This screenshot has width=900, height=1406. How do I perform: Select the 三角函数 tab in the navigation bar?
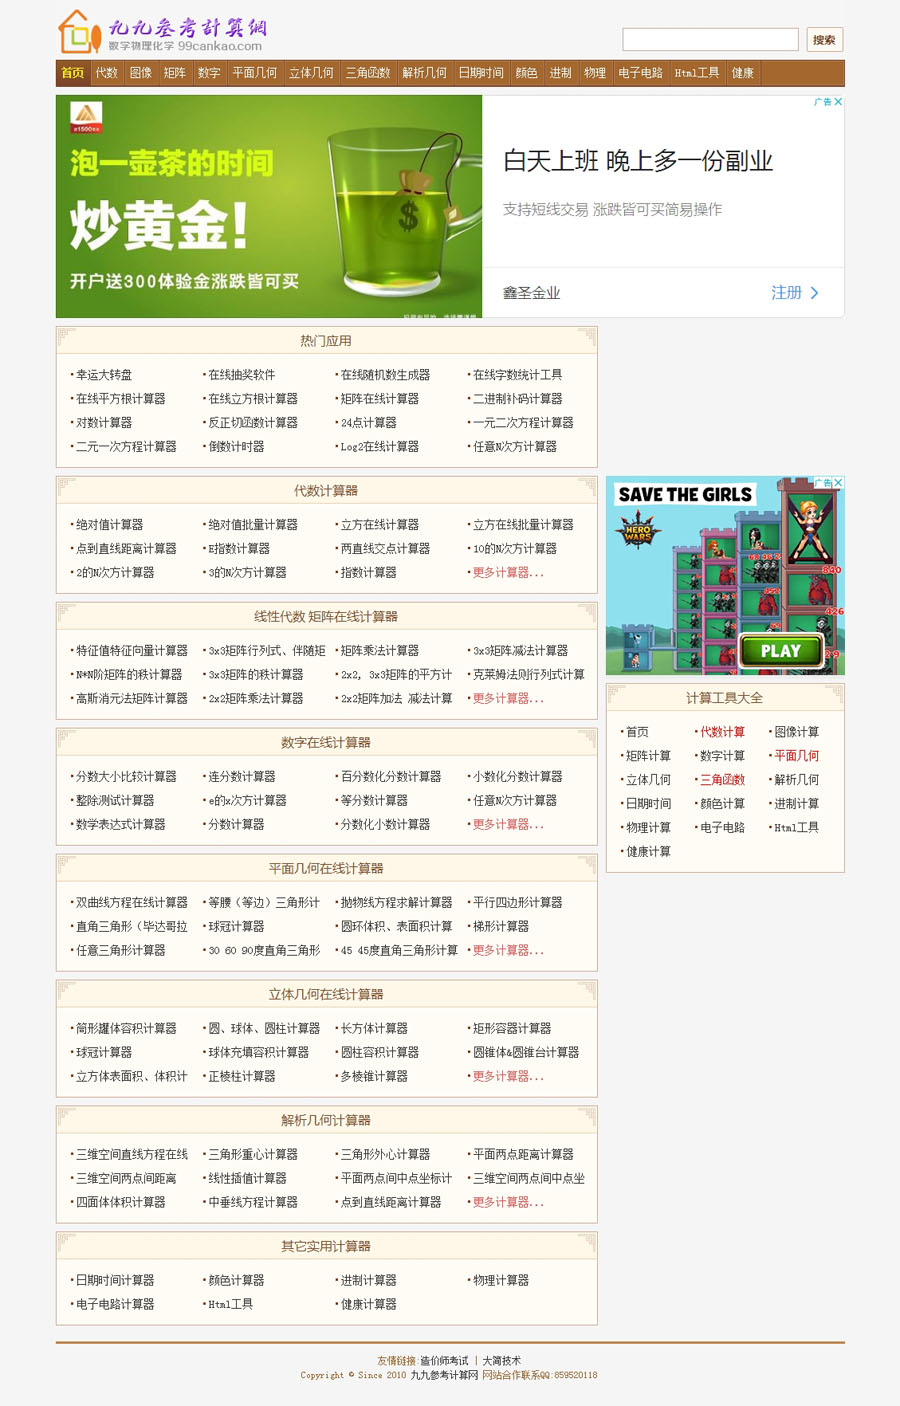pos(367,73)
